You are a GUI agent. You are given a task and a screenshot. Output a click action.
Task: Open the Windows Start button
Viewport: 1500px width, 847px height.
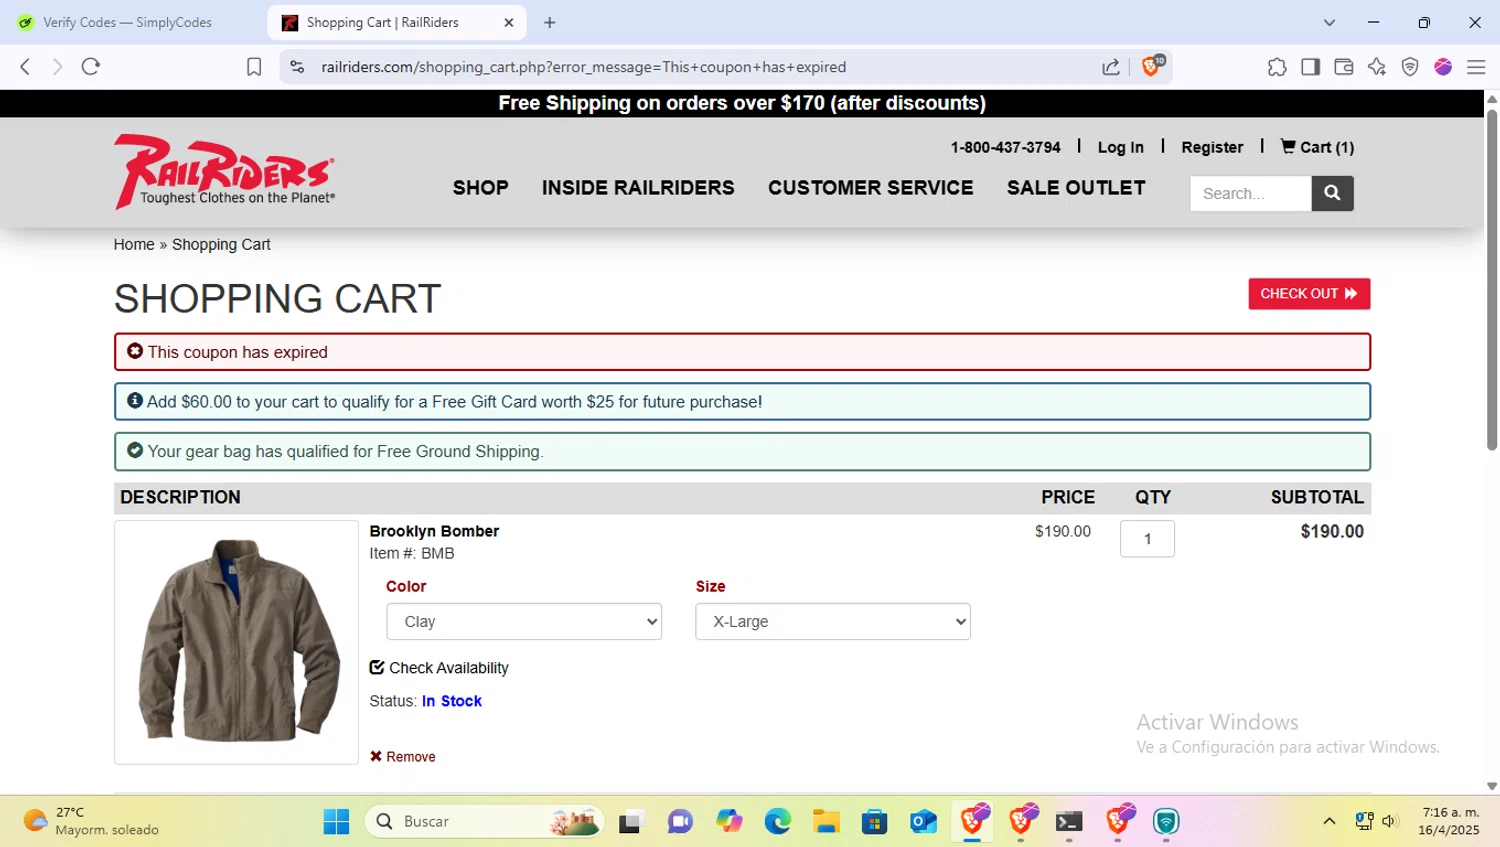(x=336, y=821)
